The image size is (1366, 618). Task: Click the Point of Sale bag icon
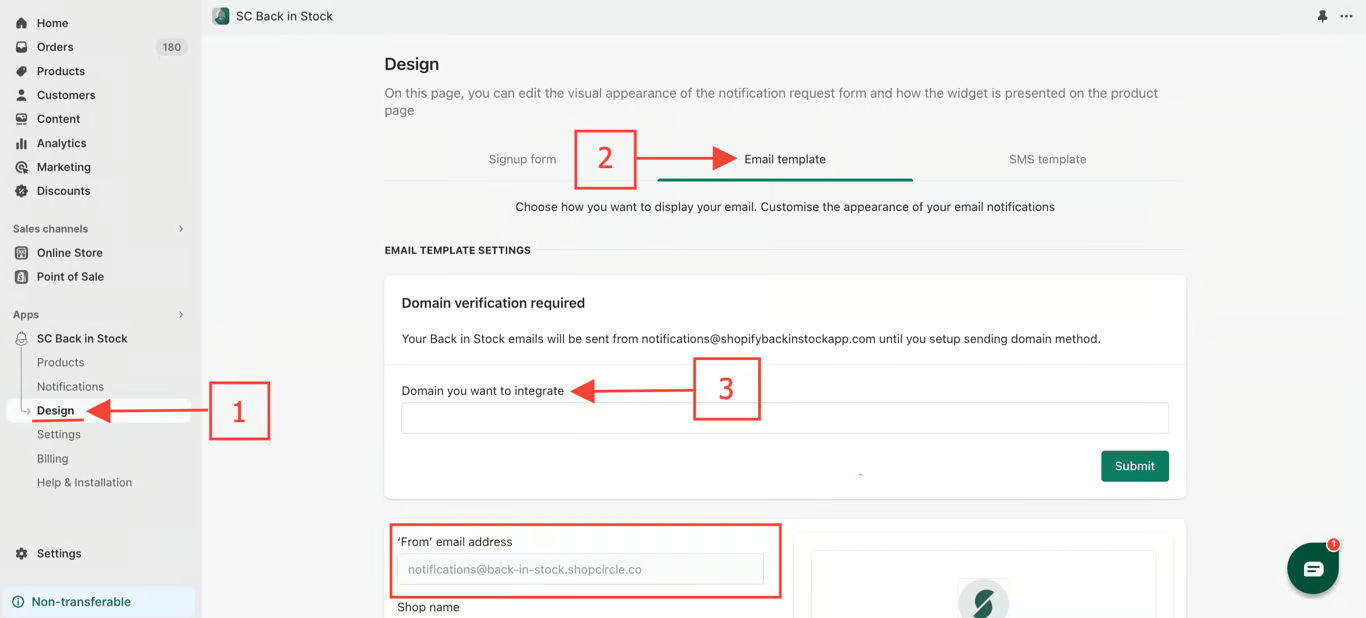point(21,277)
